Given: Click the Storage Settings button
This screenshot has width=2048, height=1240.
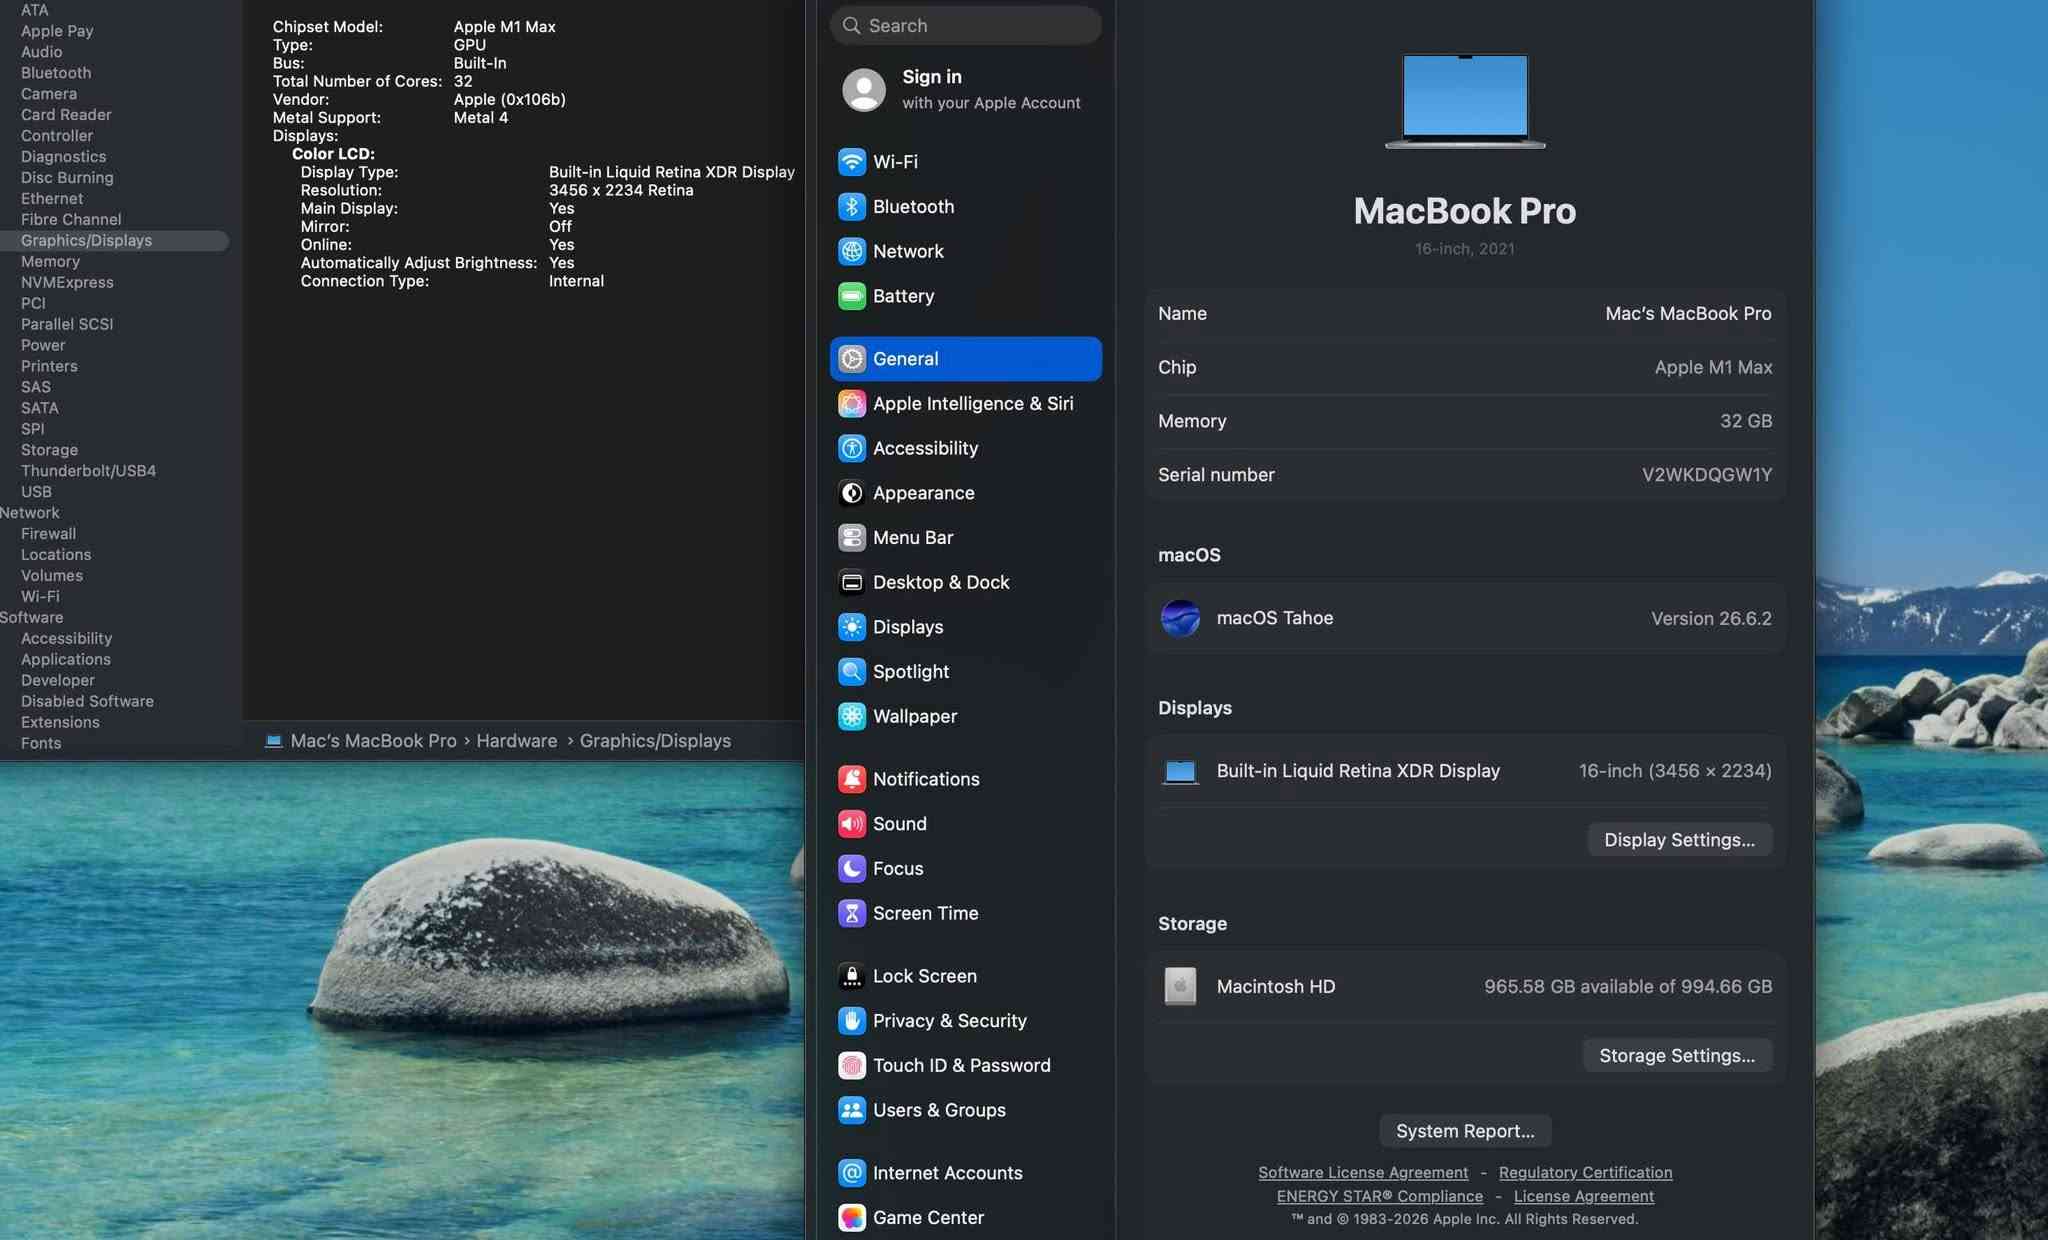Looking at the screenshot, I should [1677, 1055].
